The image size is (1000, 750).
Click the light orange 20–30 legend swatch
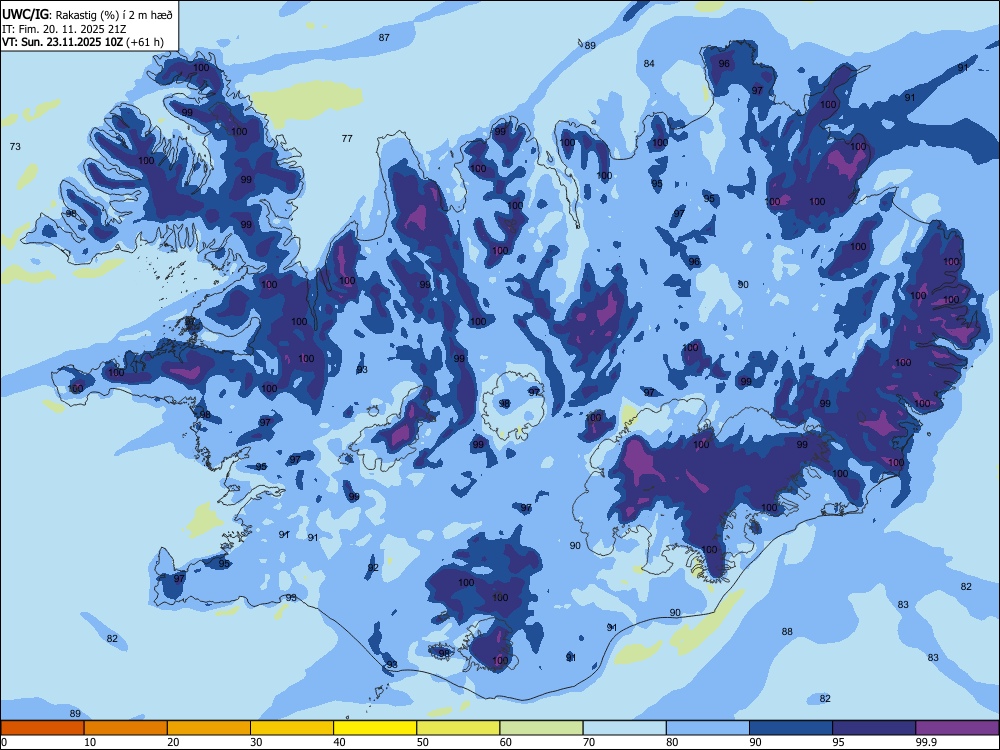click(209, 728)
